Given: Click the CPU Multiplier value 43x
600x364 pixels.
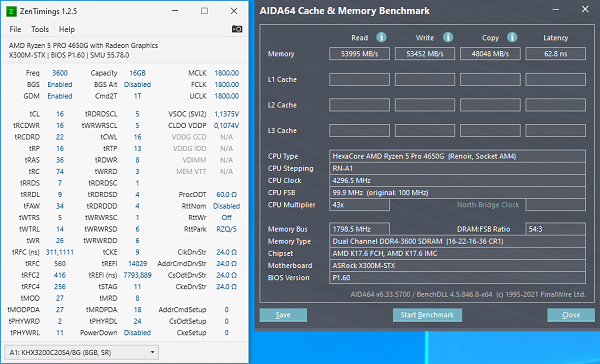Looking at the screenshot, I should (x=359, y=205).
